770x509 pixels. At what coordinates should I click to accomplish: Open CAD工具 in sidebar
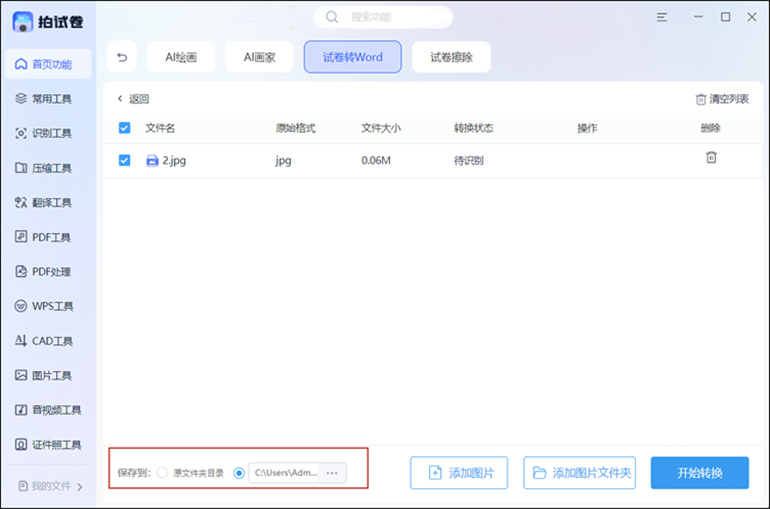pyautogui.click(x=48, y=341)
